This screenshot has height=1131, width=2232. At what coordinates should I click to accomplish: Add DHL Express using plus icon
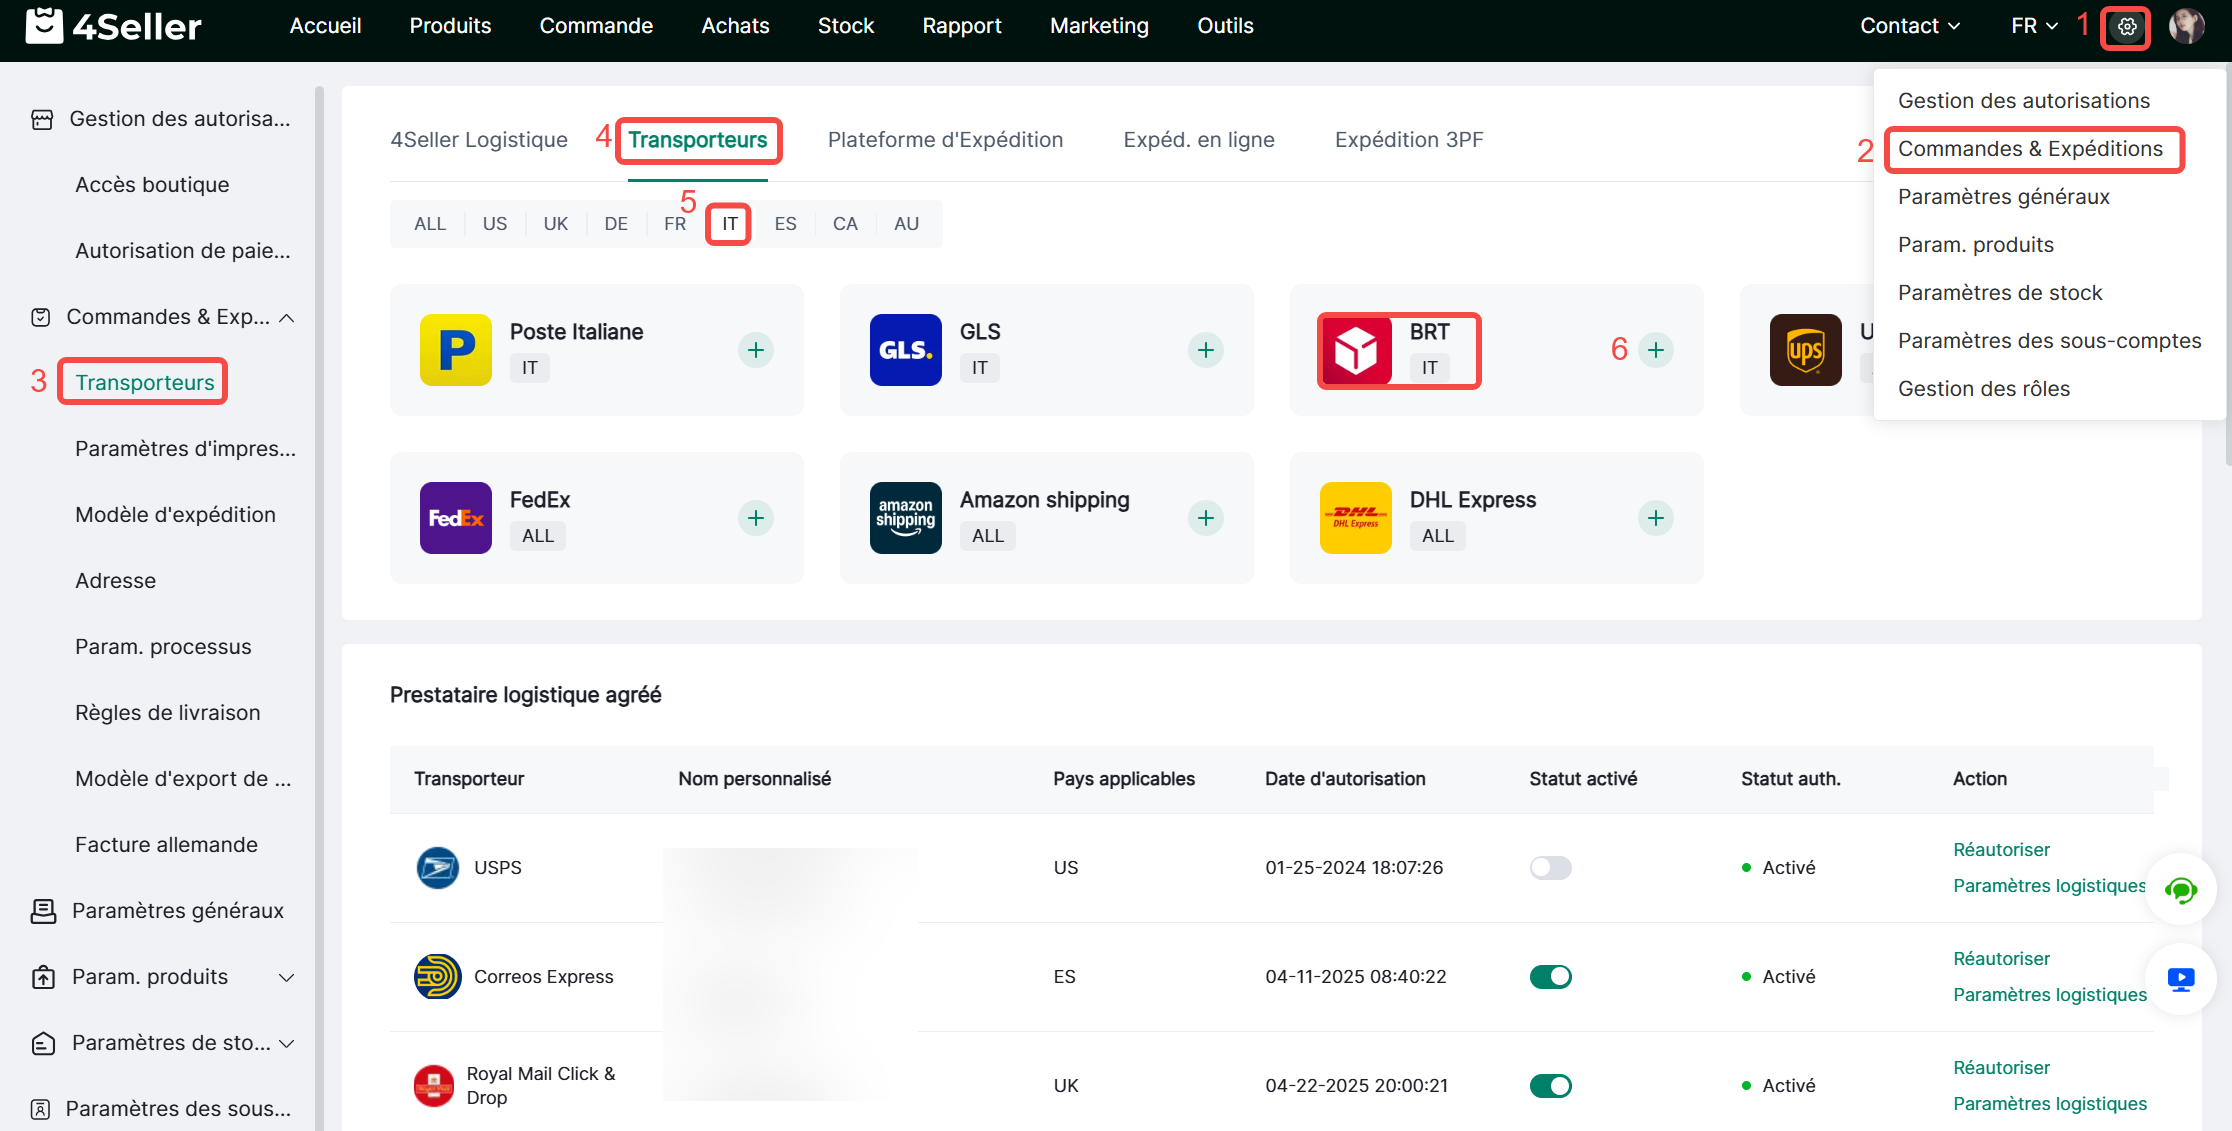[1656, 518]
